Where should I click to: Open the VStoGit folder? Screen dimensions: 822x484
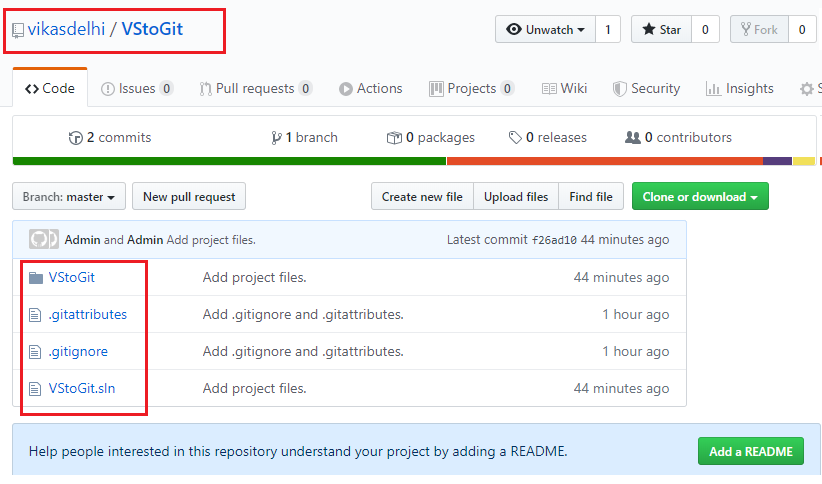click(72, 277)
